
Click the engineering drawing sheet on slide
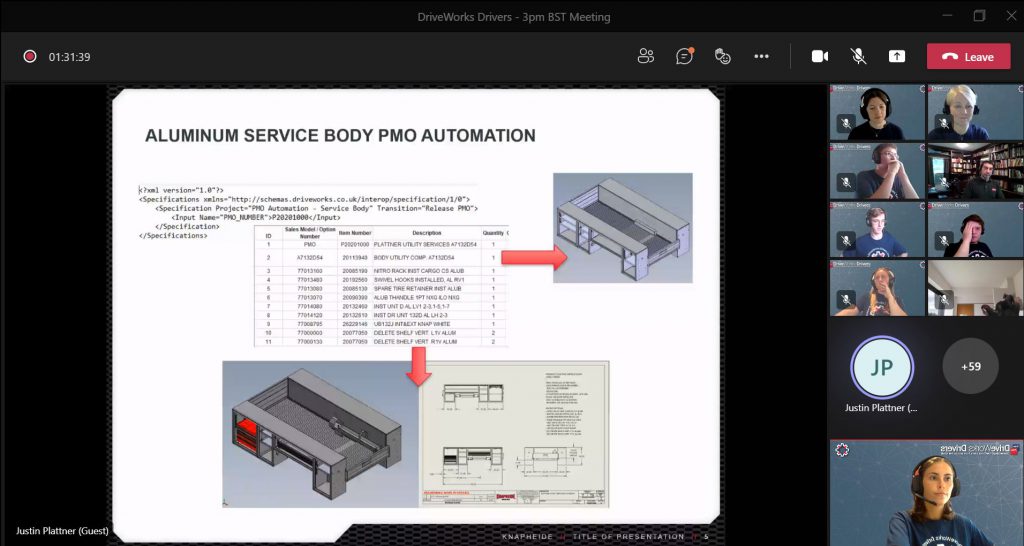coord(514,434)
